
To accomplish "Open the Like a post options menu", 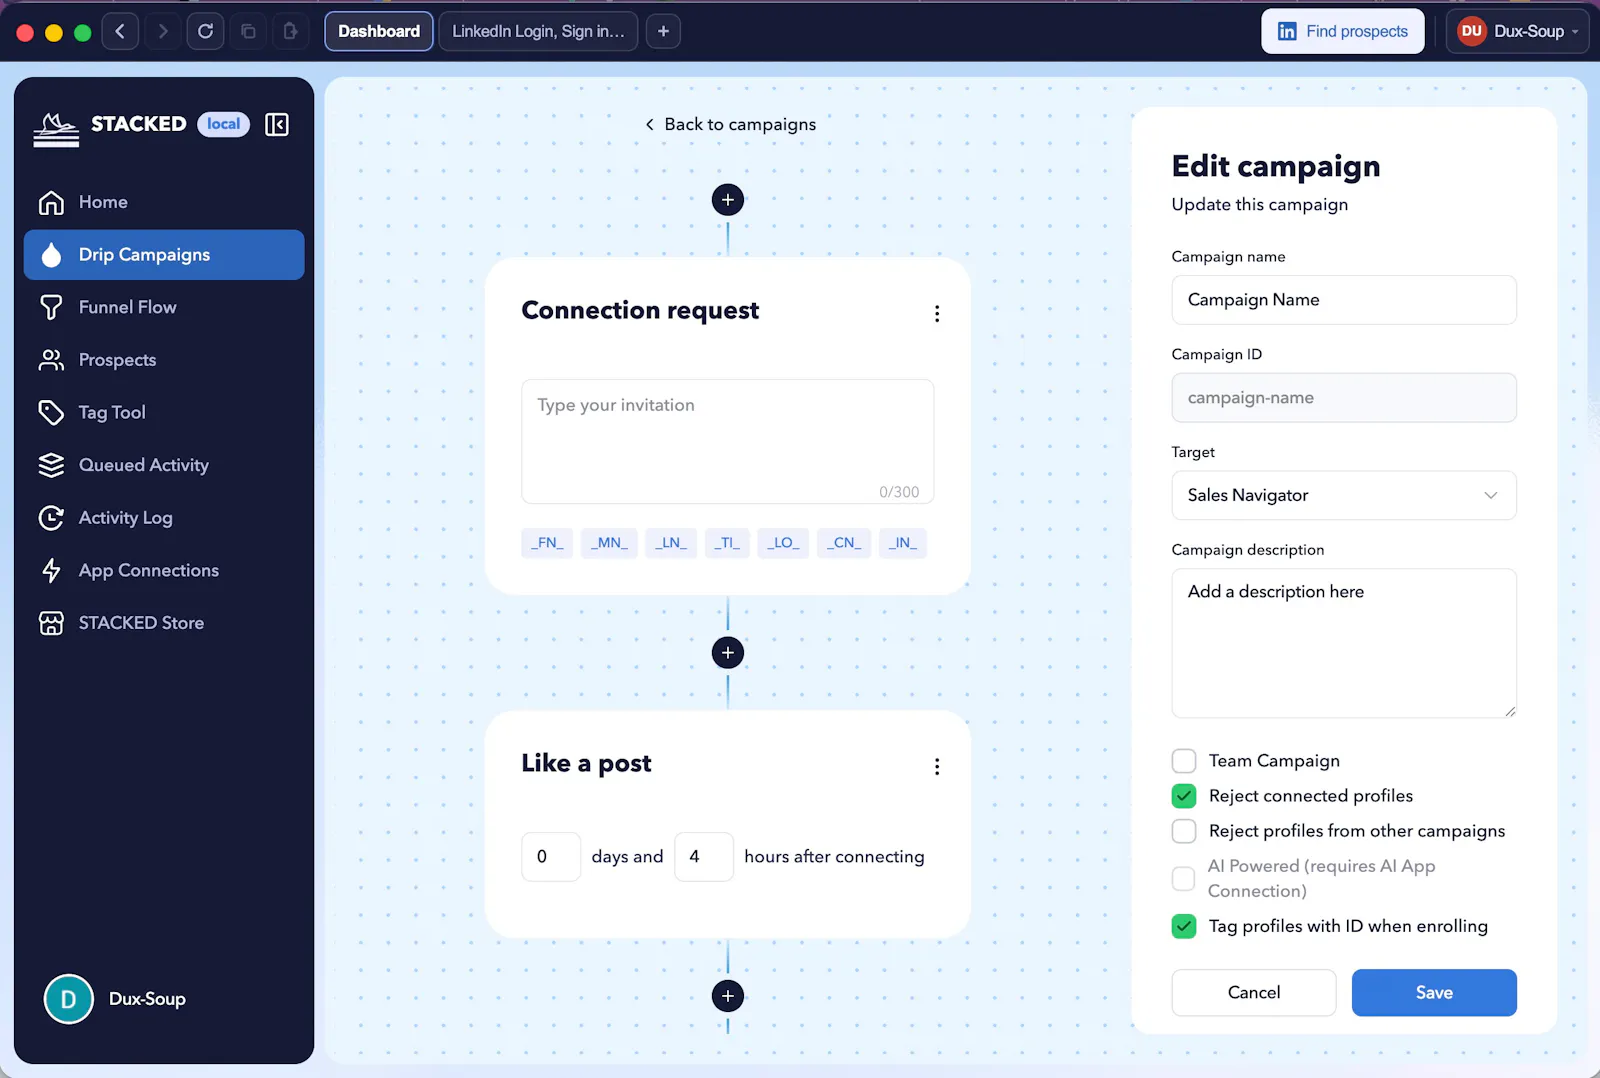I will (937, 767).
